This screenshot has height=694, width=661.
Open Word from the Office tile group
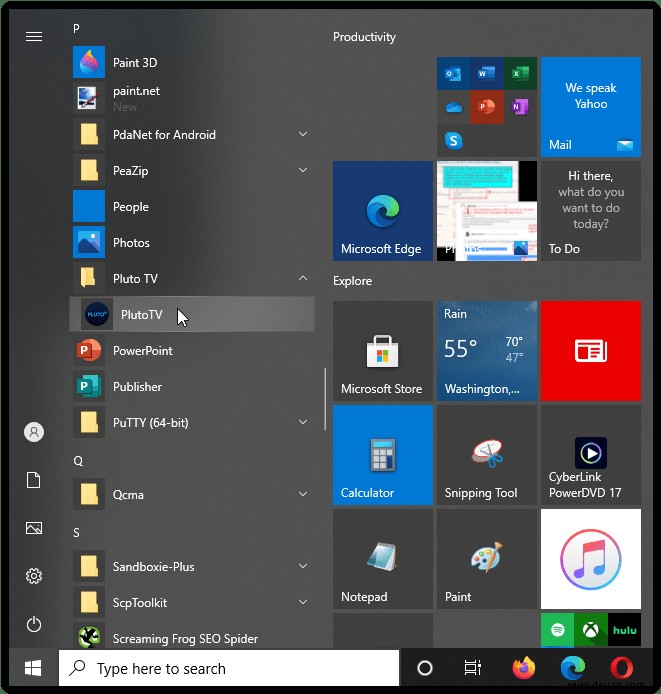click(x=487, y=73)
